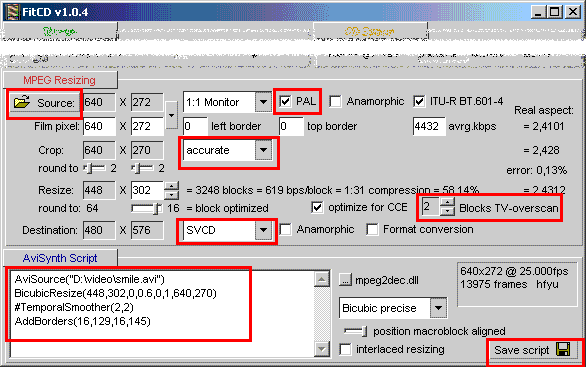Click the Resize round to slider
This screenshot has width=586, height=367.
pos(147,208)
